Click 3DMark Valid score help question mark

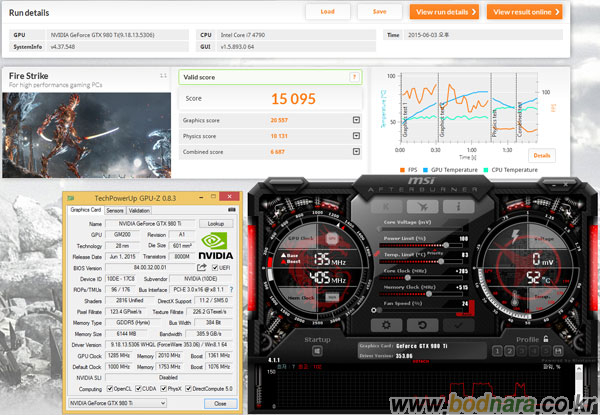coord(354,77)
